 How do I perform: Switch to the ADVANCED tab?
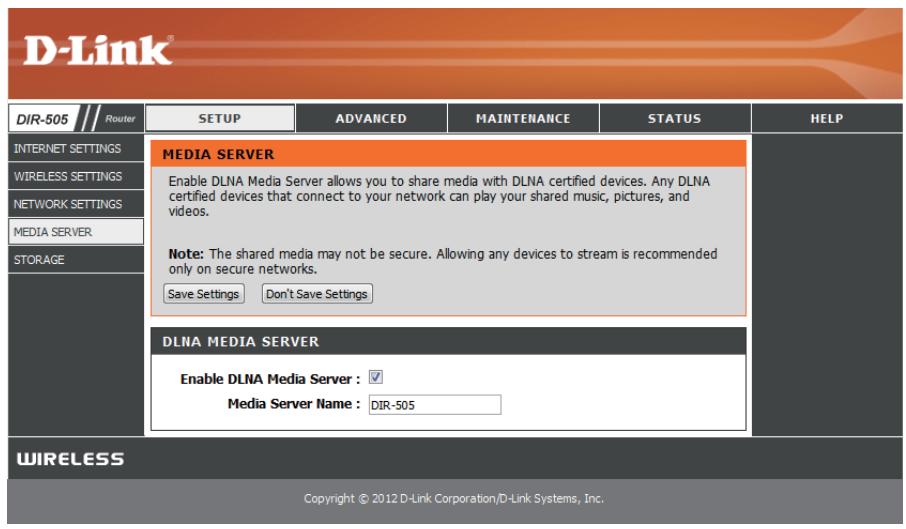coord(371,118)
